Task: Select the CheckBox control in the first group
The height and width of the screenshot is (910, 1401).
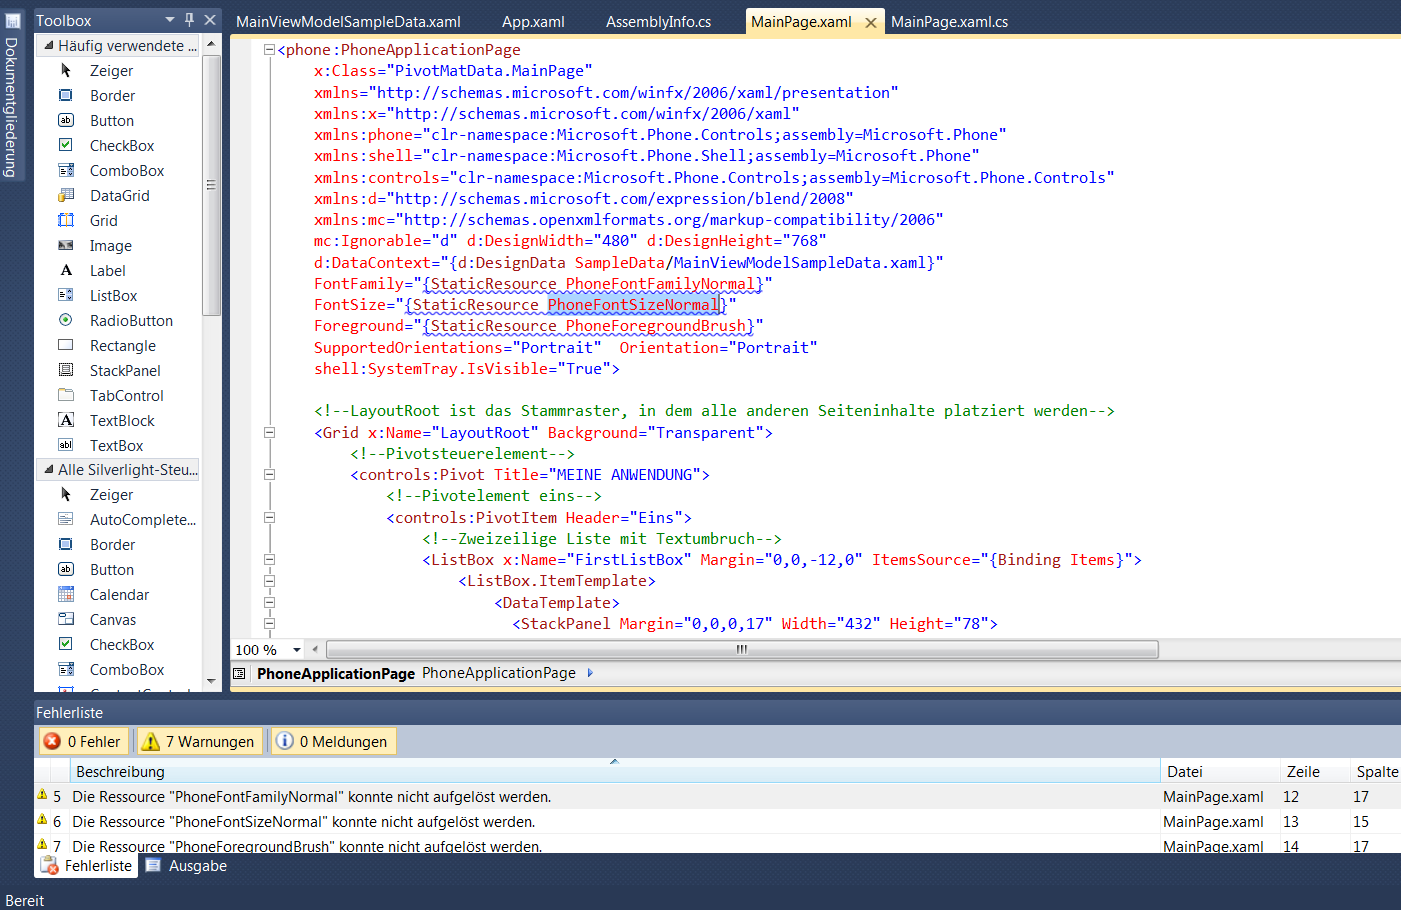Action: point(122,146)
